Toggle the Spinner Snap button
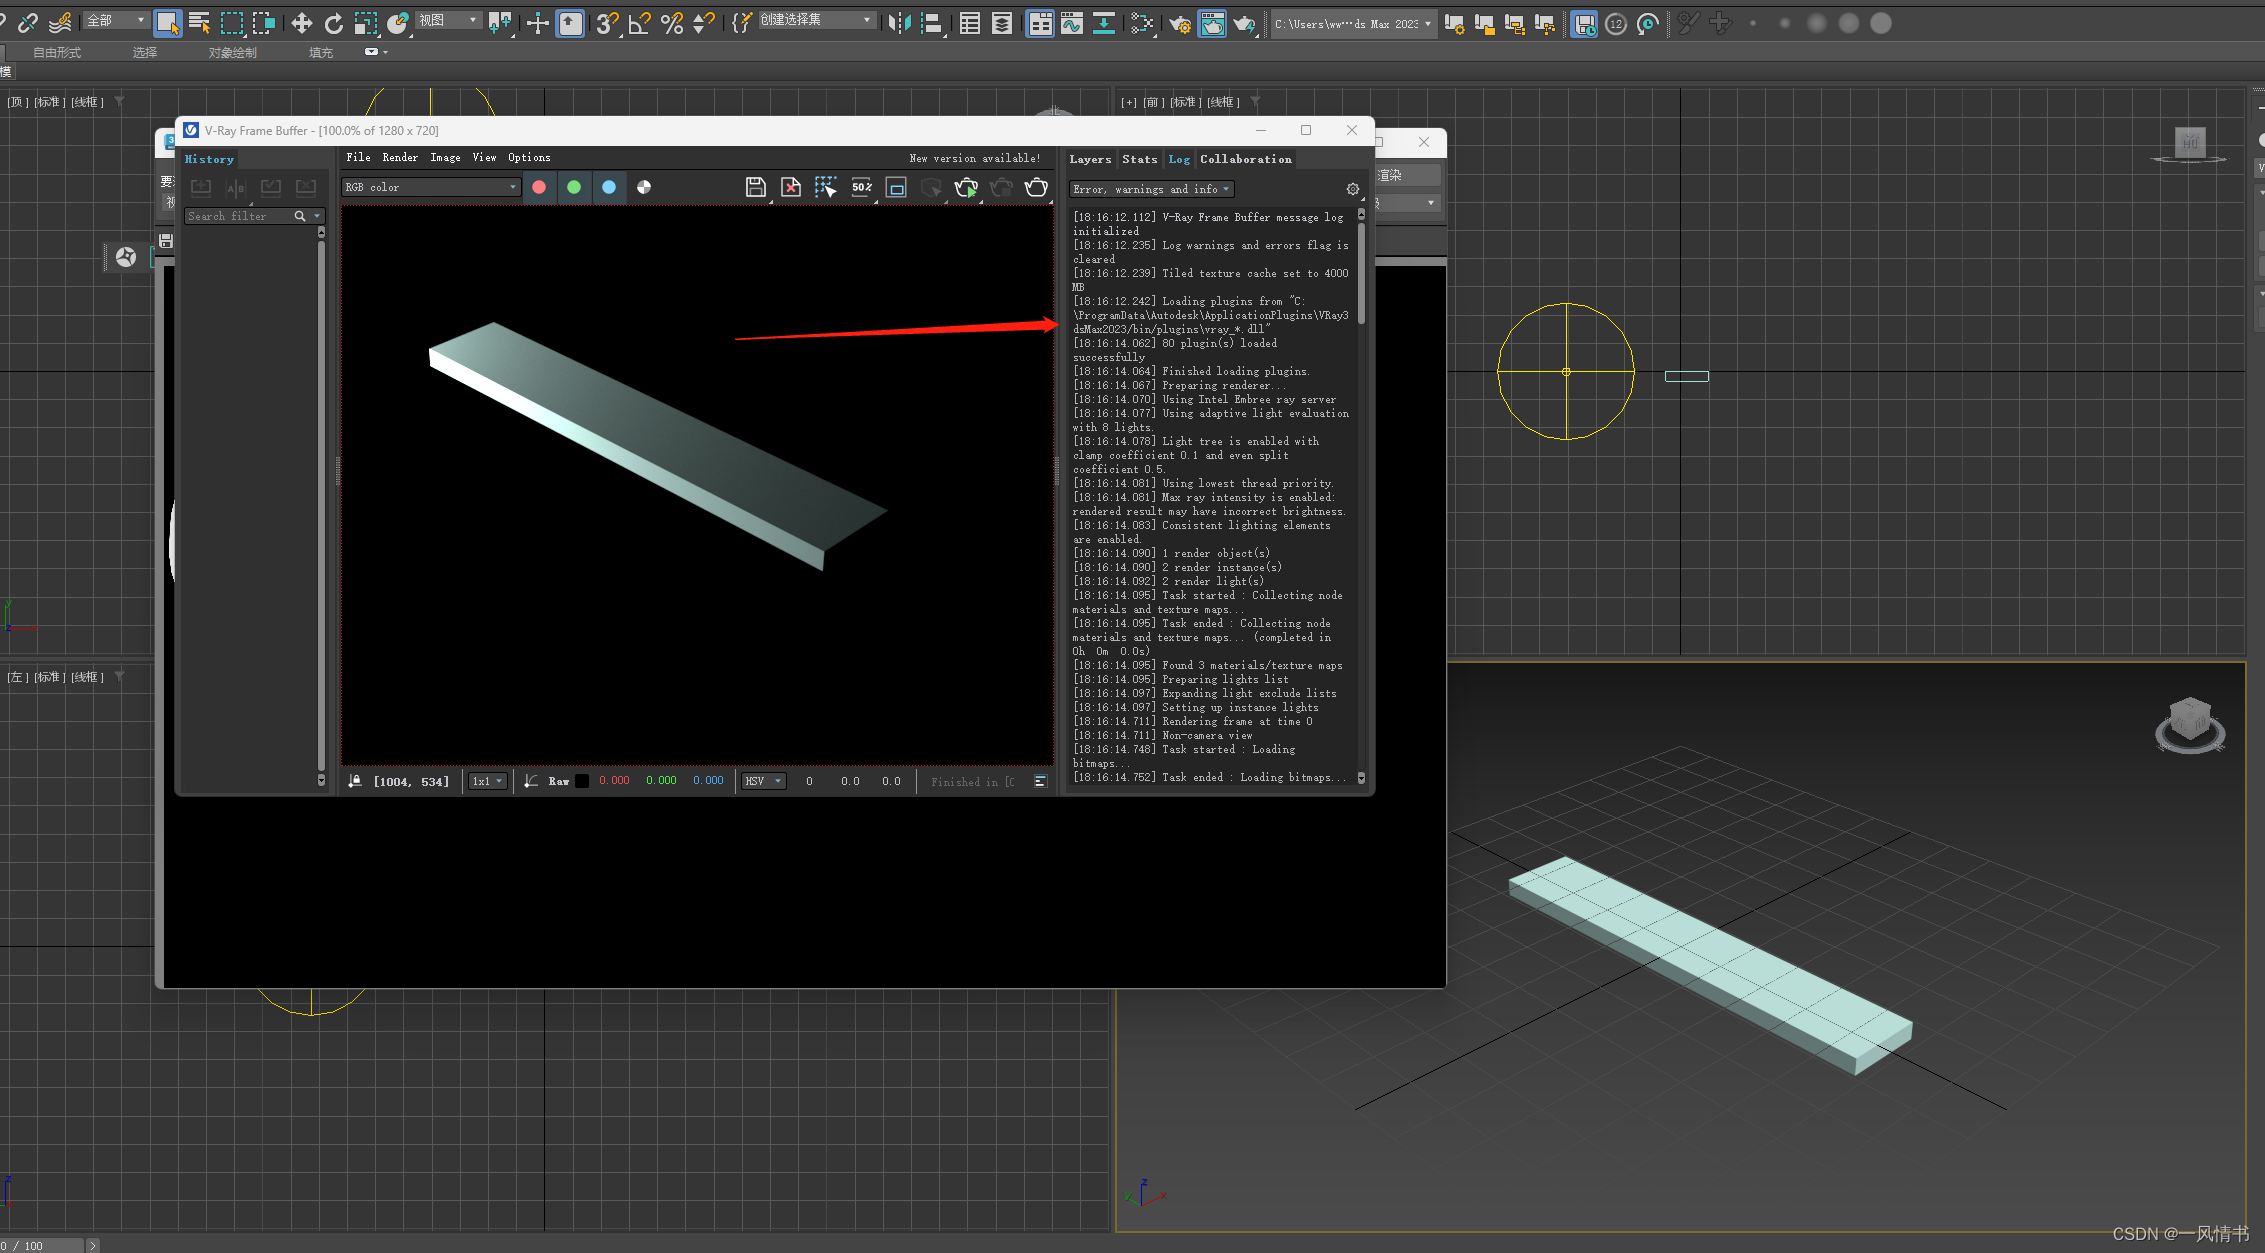The image size is (2265, 1253). click(704, 23)
